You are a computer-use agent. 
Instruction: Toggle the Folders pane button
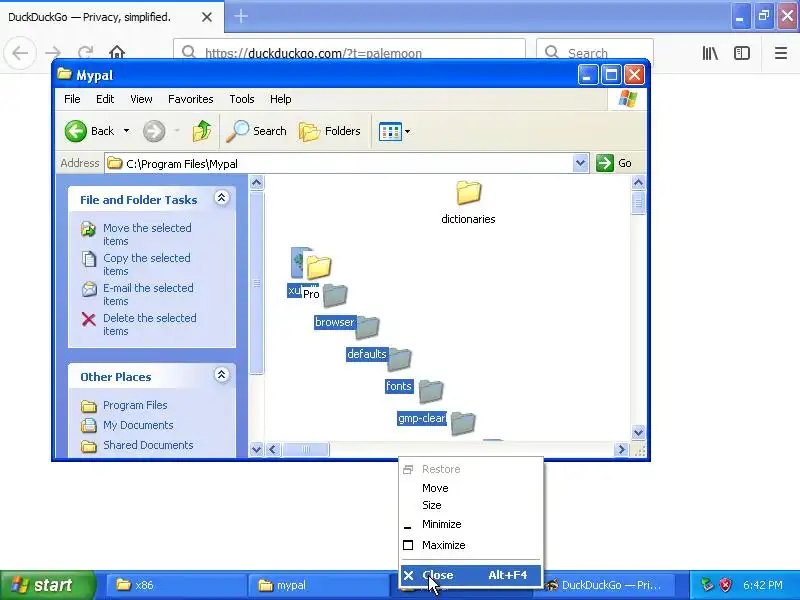click(330, 131)
